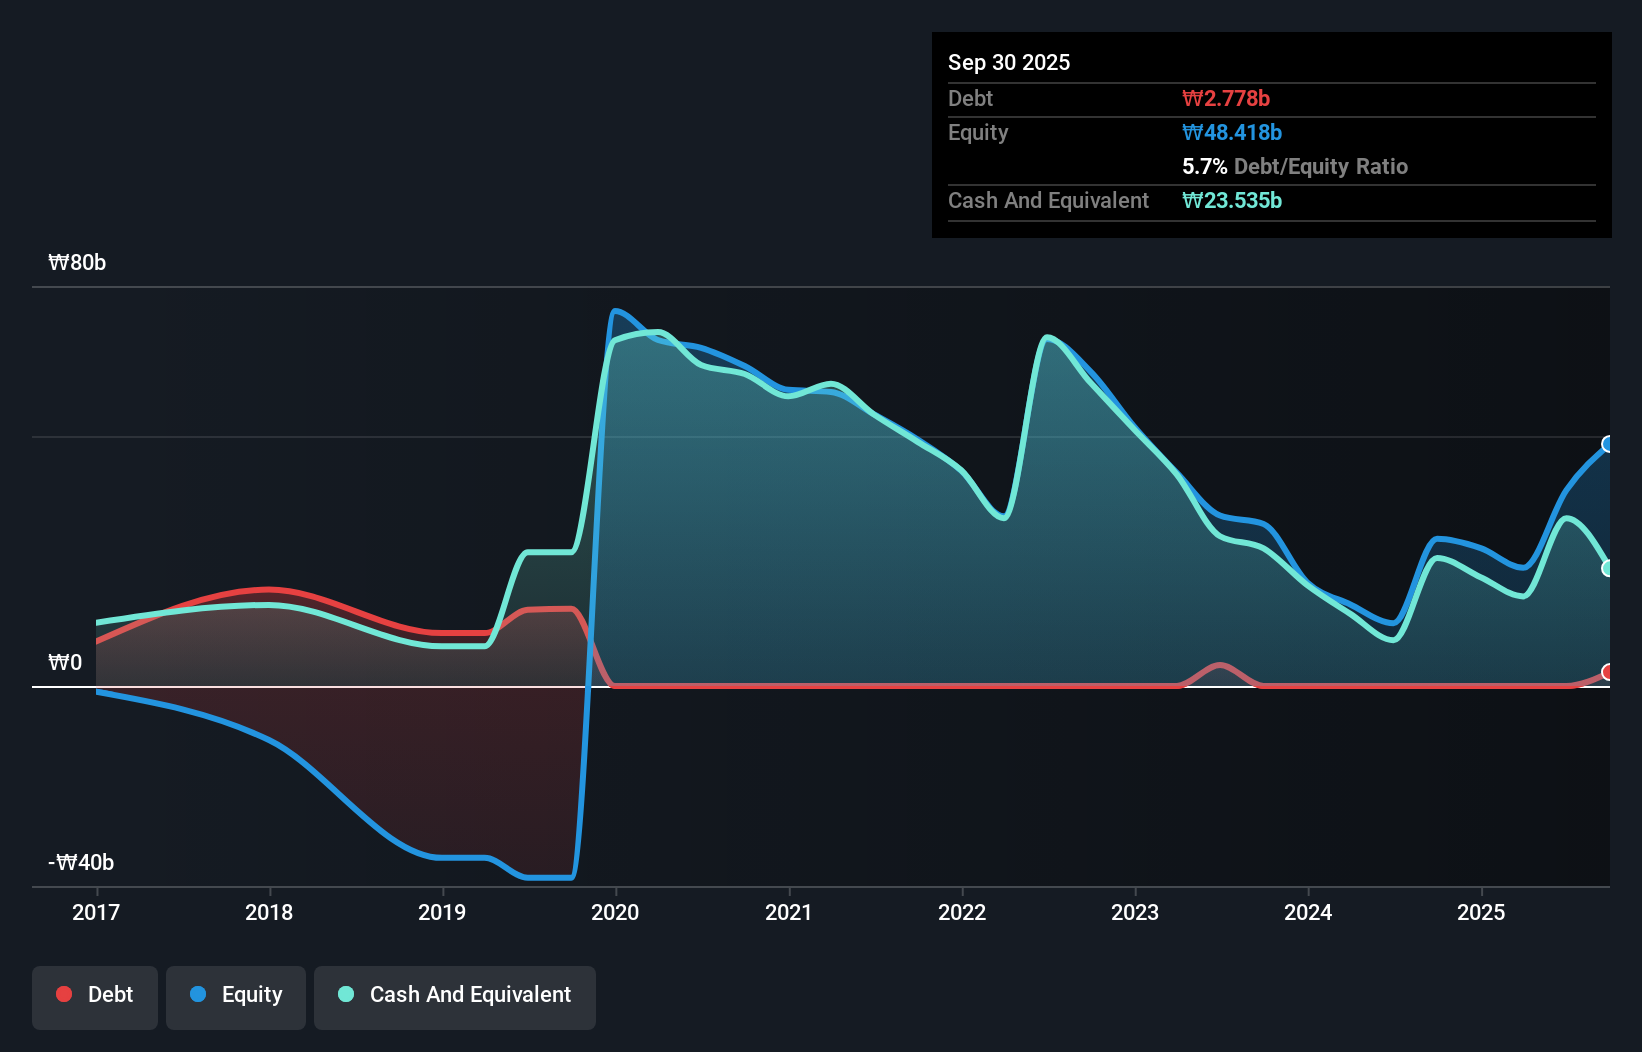Image resolution: width=1642 pixels, height=1052 pixels.
Task: Click the 2022 equity peak on the chart
Action: (x=1046, y=340)
